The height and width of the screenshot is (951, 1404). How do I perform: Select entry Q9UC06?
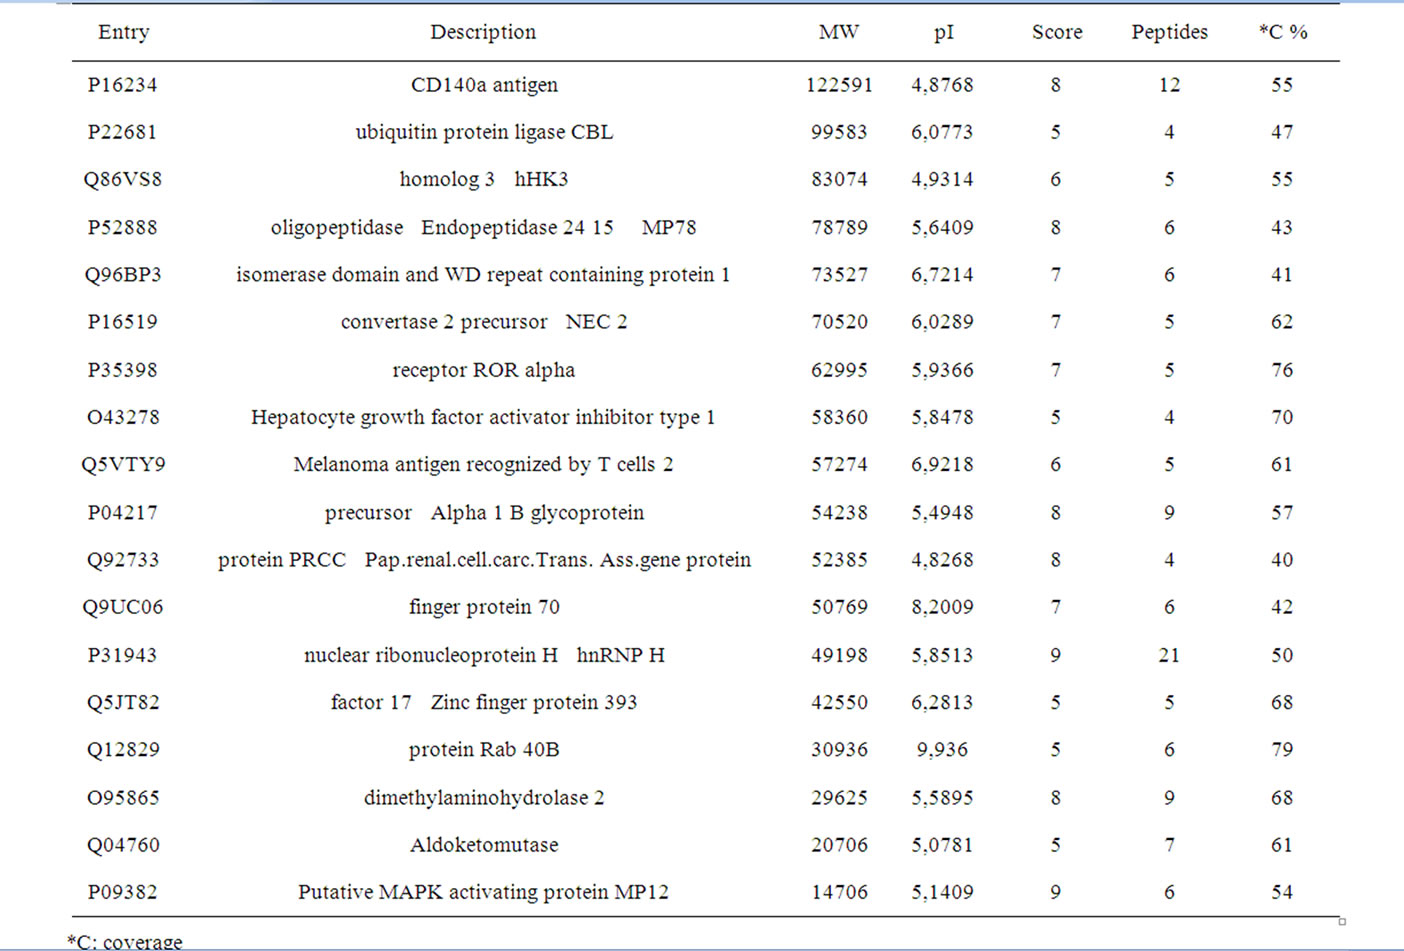coord(122,607)
